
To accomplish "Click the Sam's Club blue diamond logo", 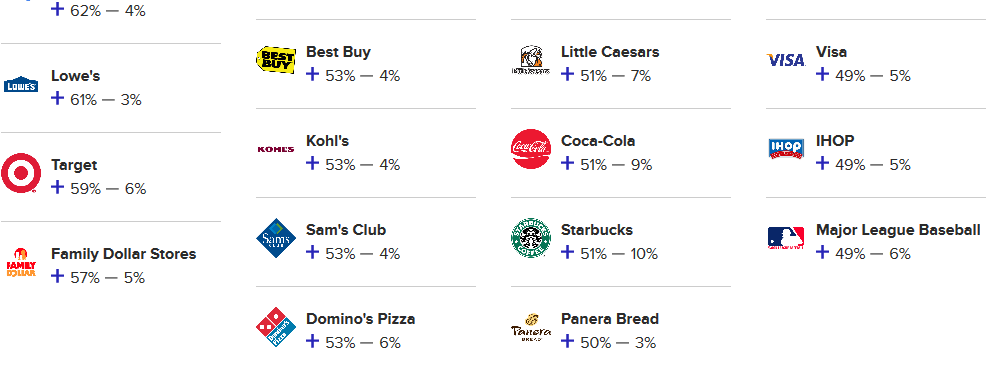I will (x=276, y=239).
